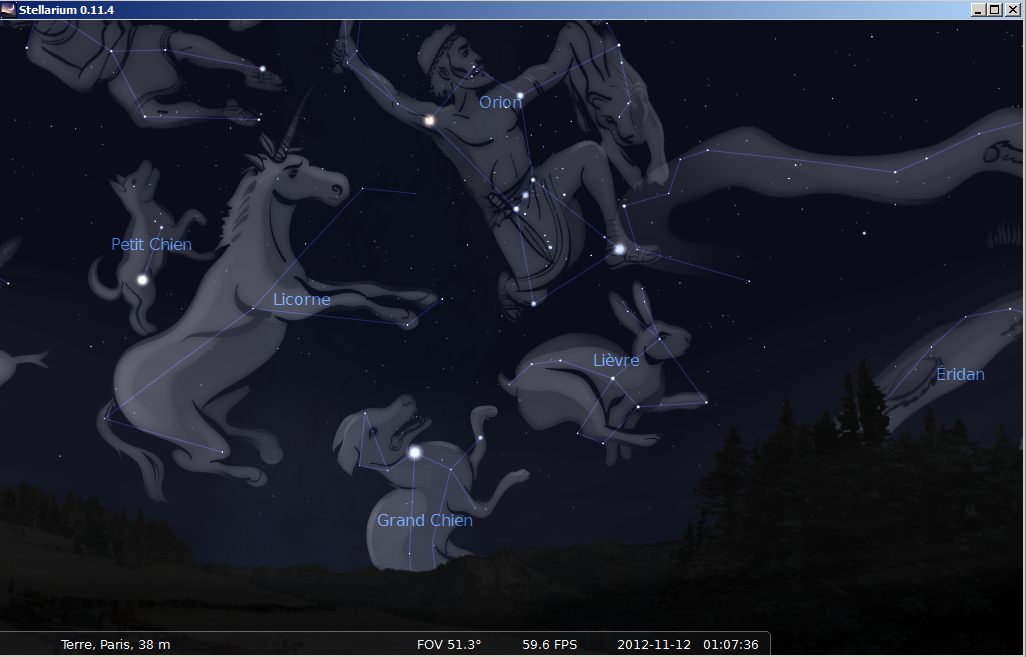
Task: Select the orange star Betelgeuse on Orion's shoulder
Action: pyautogui.click(x=429, y=120)
